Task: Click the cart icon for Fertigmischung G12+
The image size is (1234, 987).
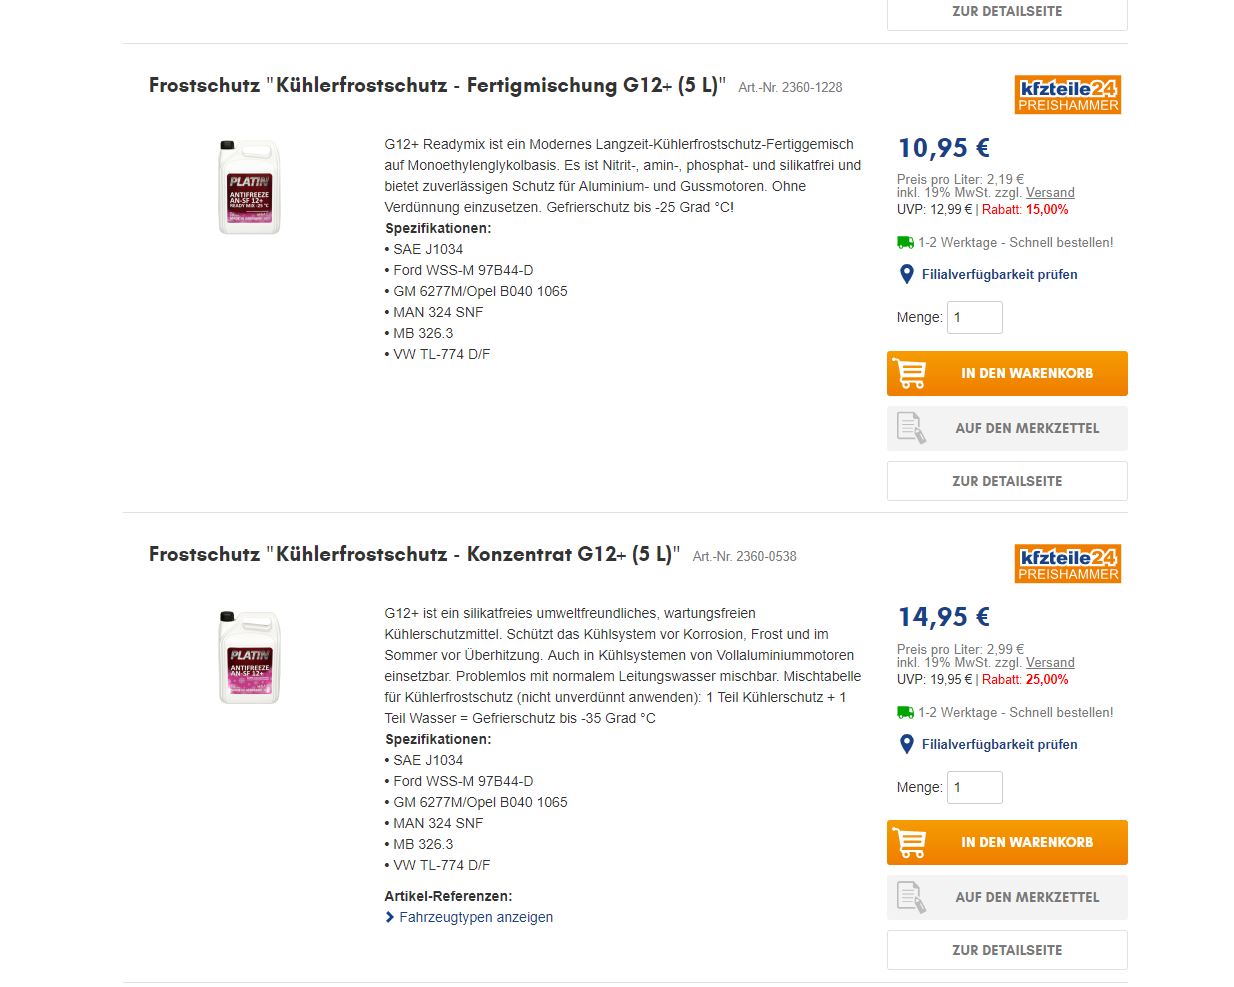Action: tap(910, 374)
